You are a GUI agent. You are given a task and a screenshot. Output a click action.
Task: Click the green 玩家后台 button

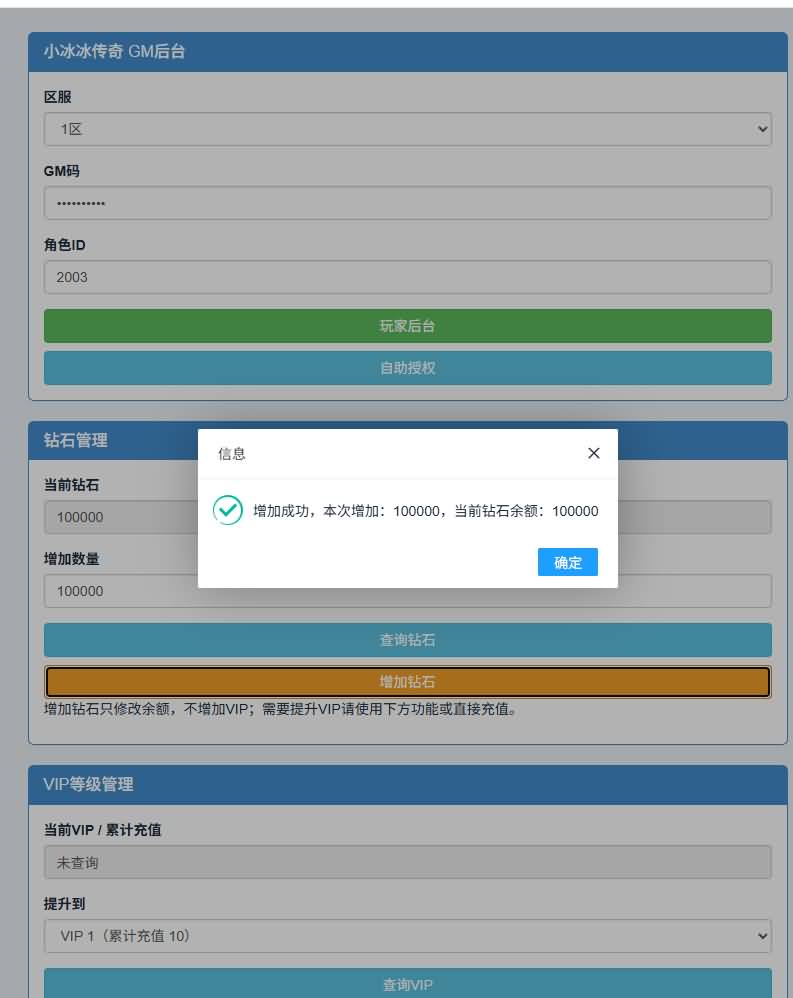(408, 326)
